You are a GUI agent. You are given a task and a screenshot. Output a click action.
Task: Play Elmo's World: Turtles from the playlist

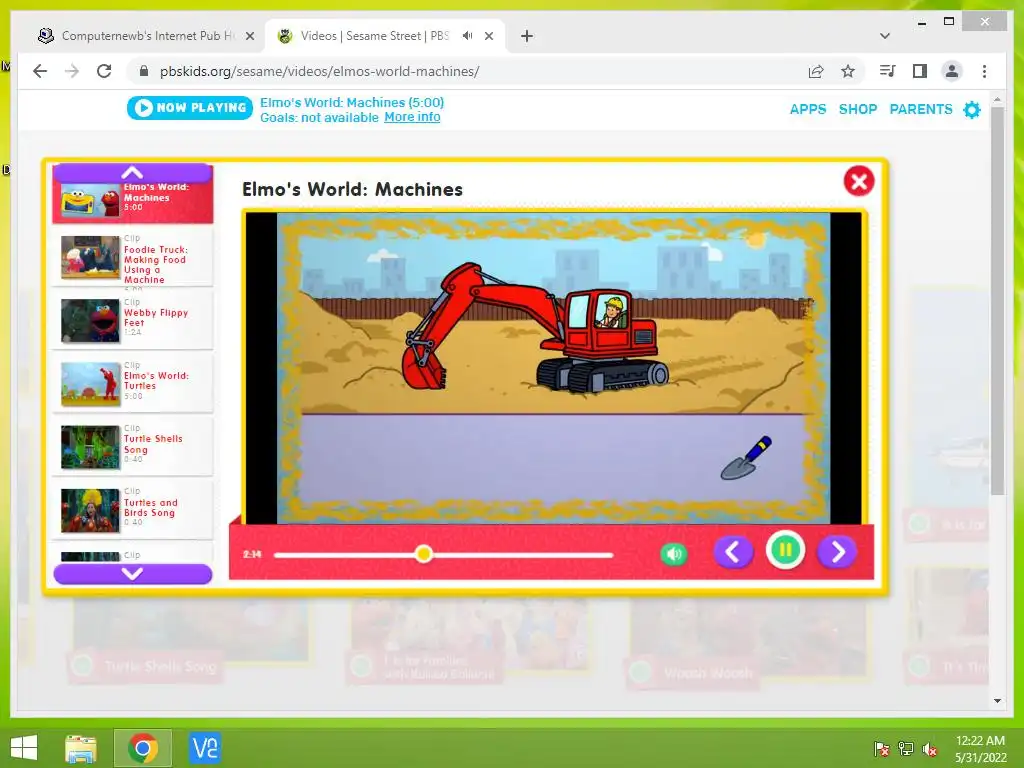[x=133, y=383]
